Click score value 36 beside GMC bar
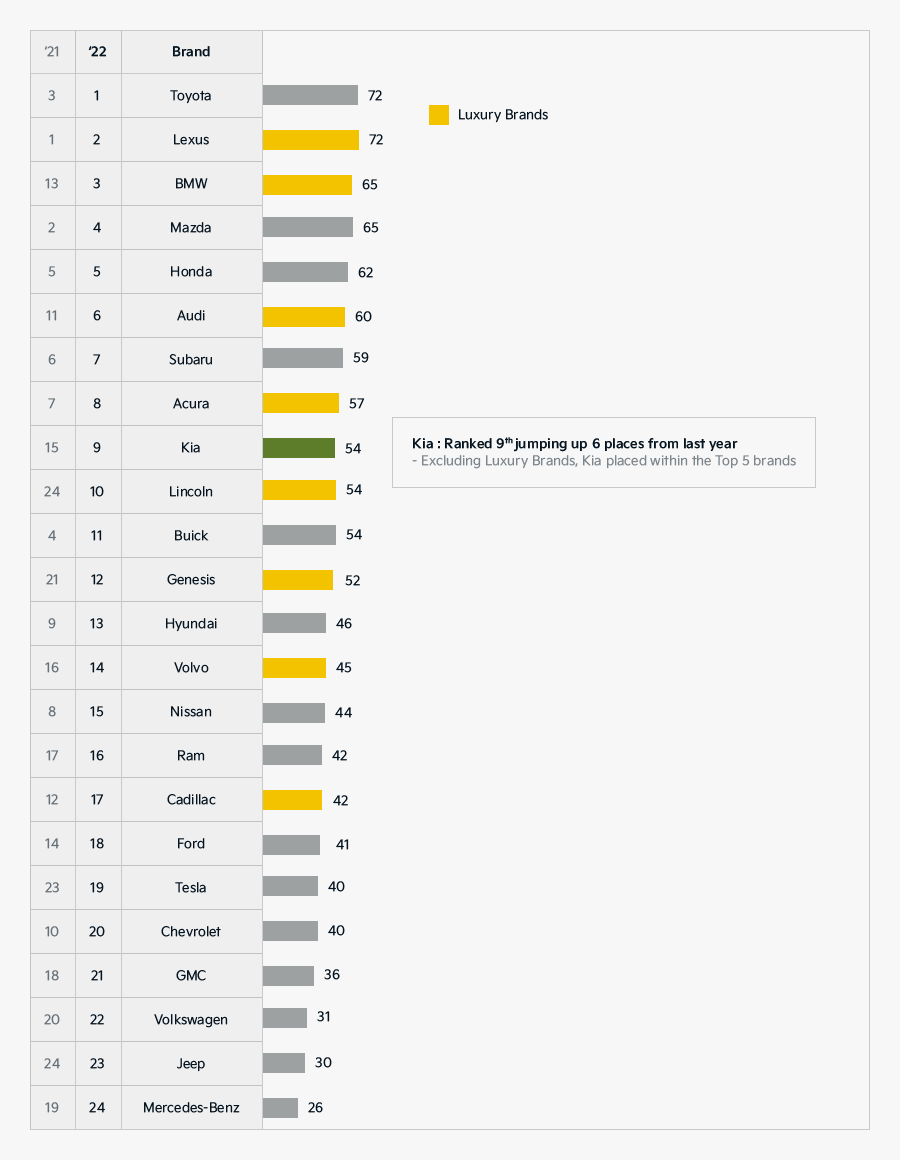The image size is (900, 1160). point(332,974)
